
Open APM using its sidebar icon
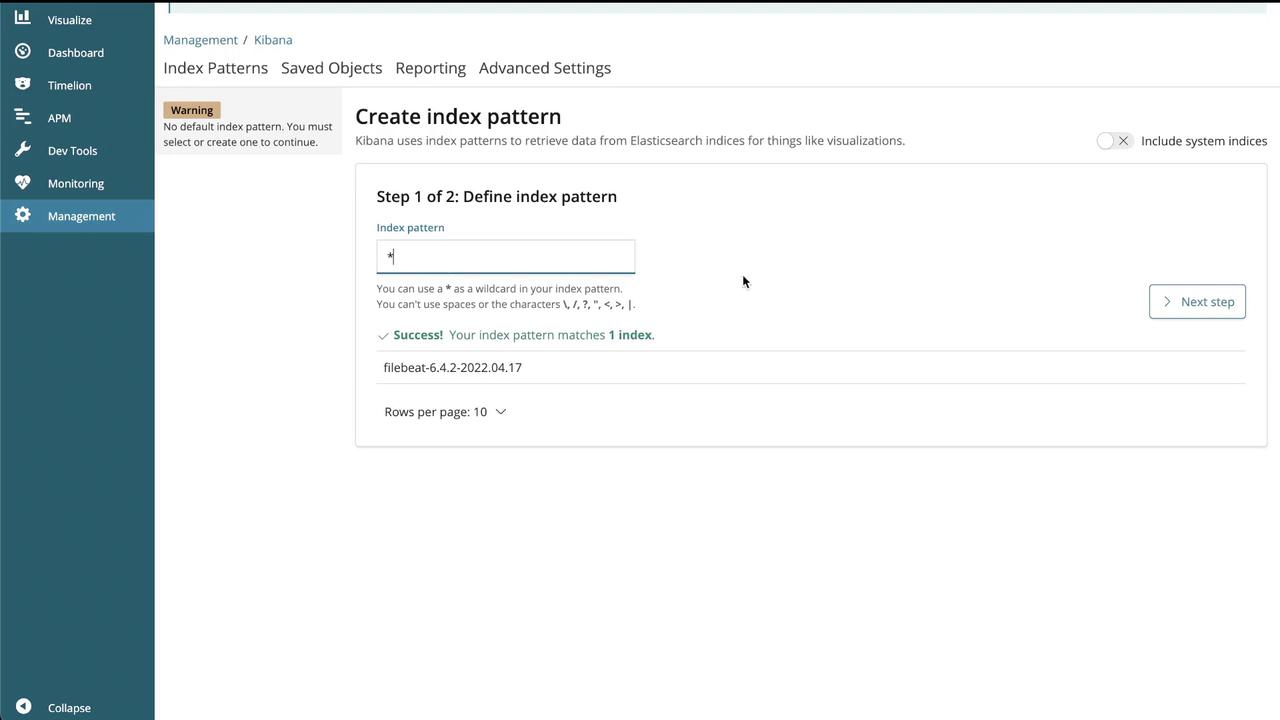click(22, 117)
